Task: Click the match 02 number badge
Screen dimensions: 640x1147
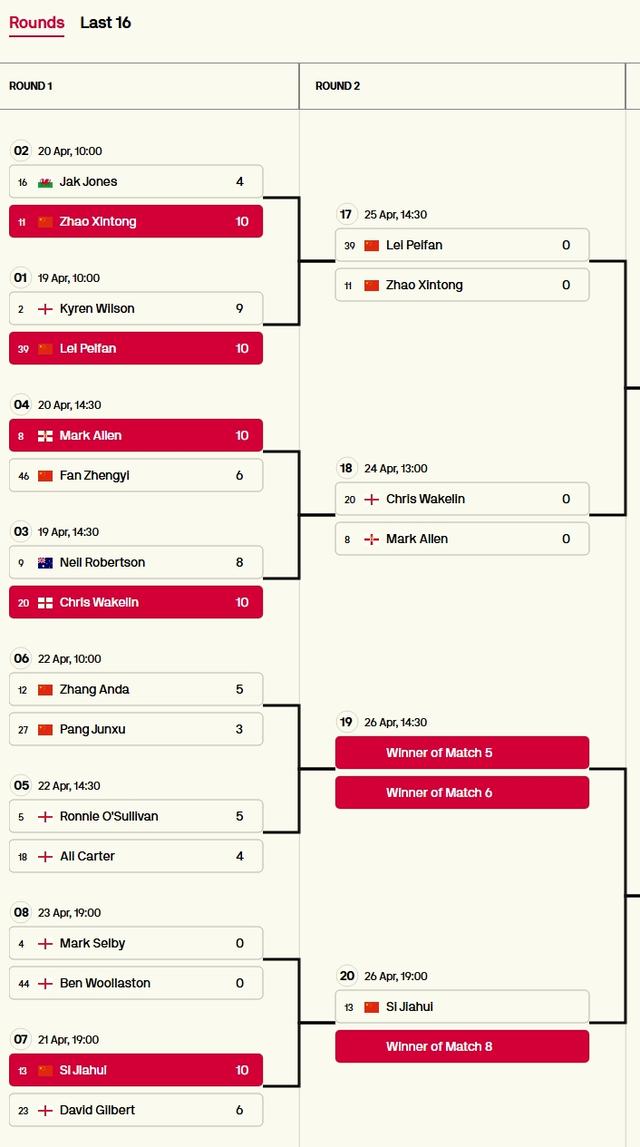Action: pyautogui.click(x=21, y=151)
